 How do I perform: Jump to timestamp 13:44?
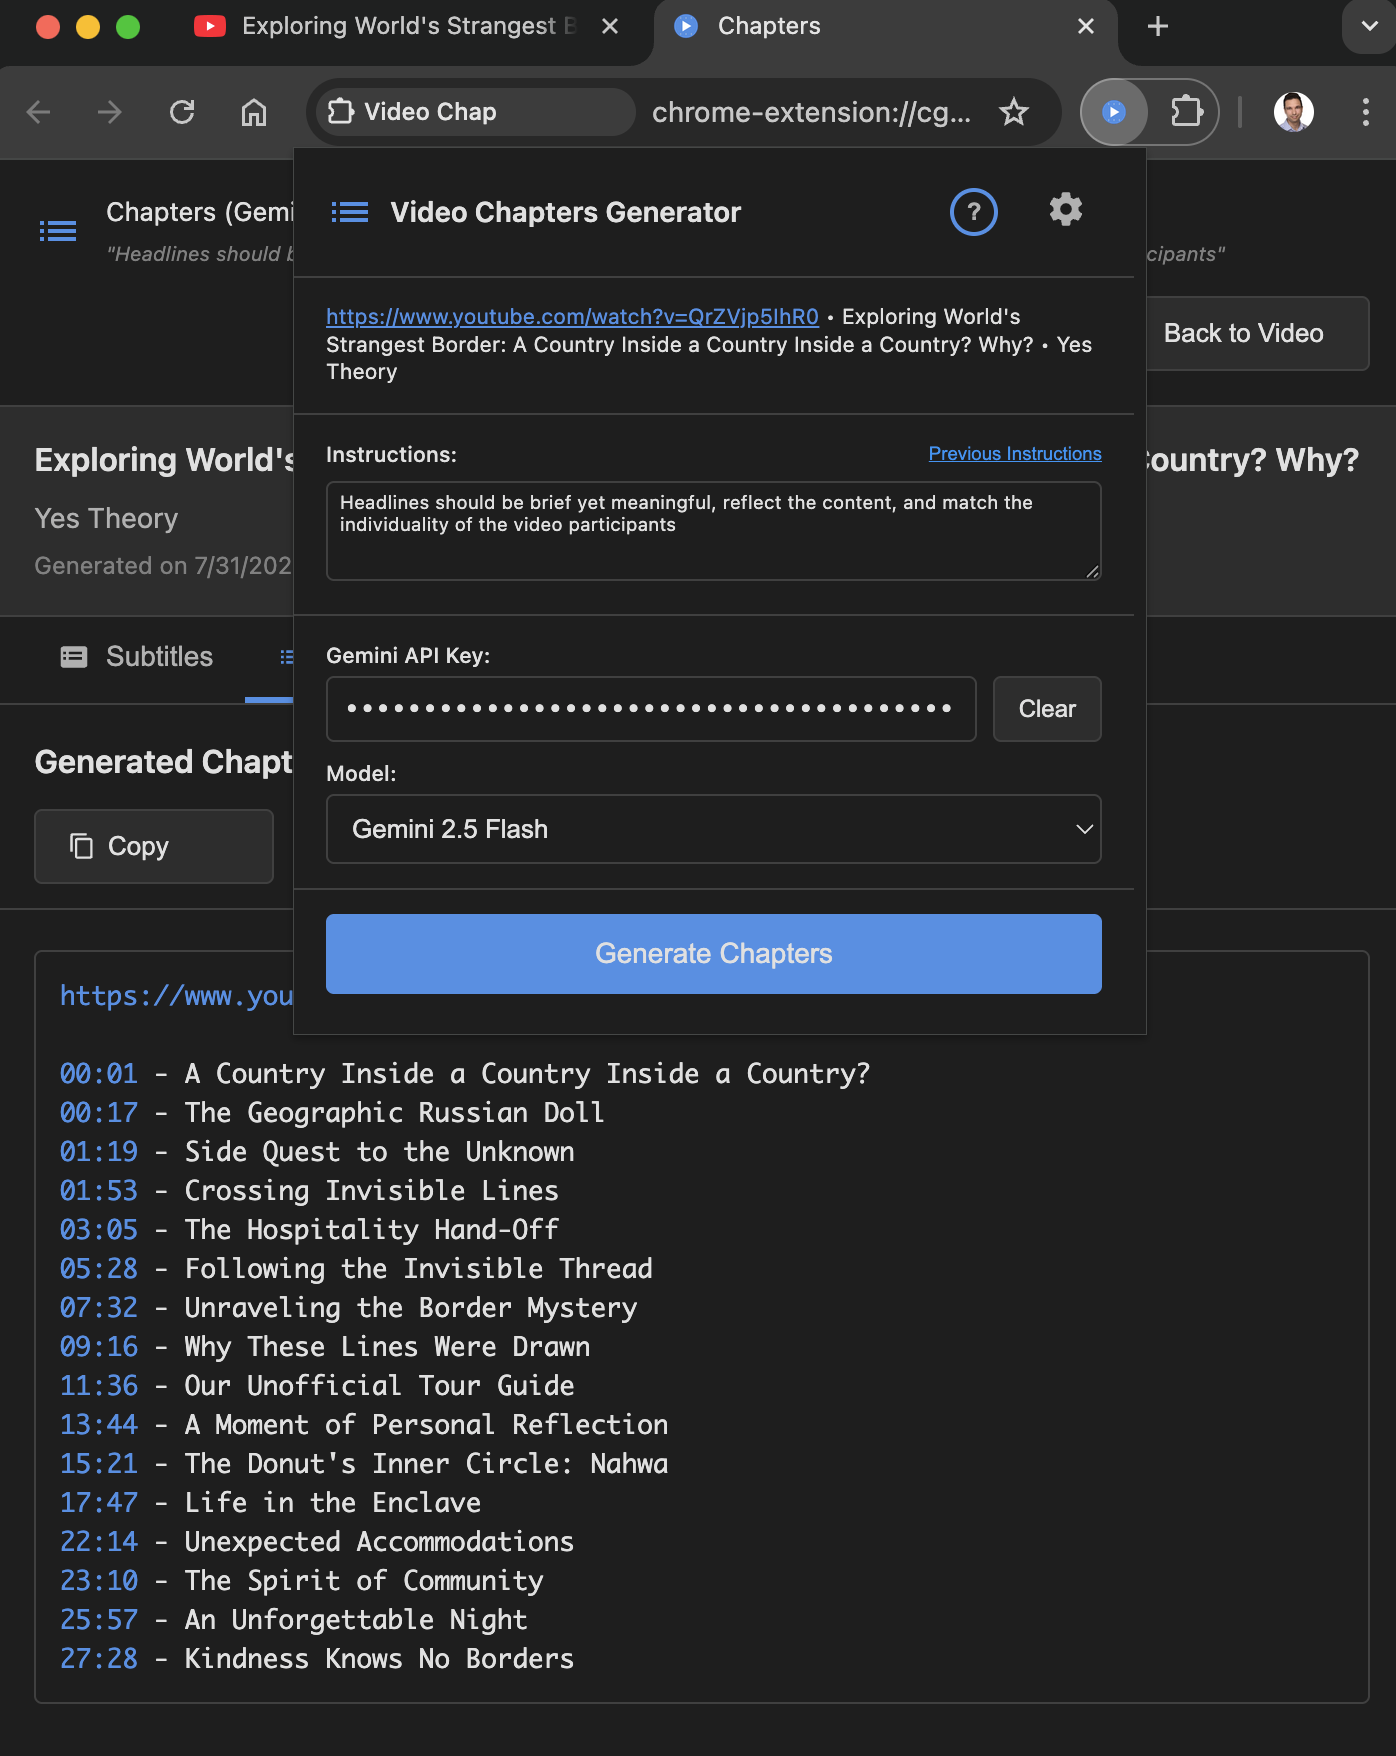[99, 1425]
